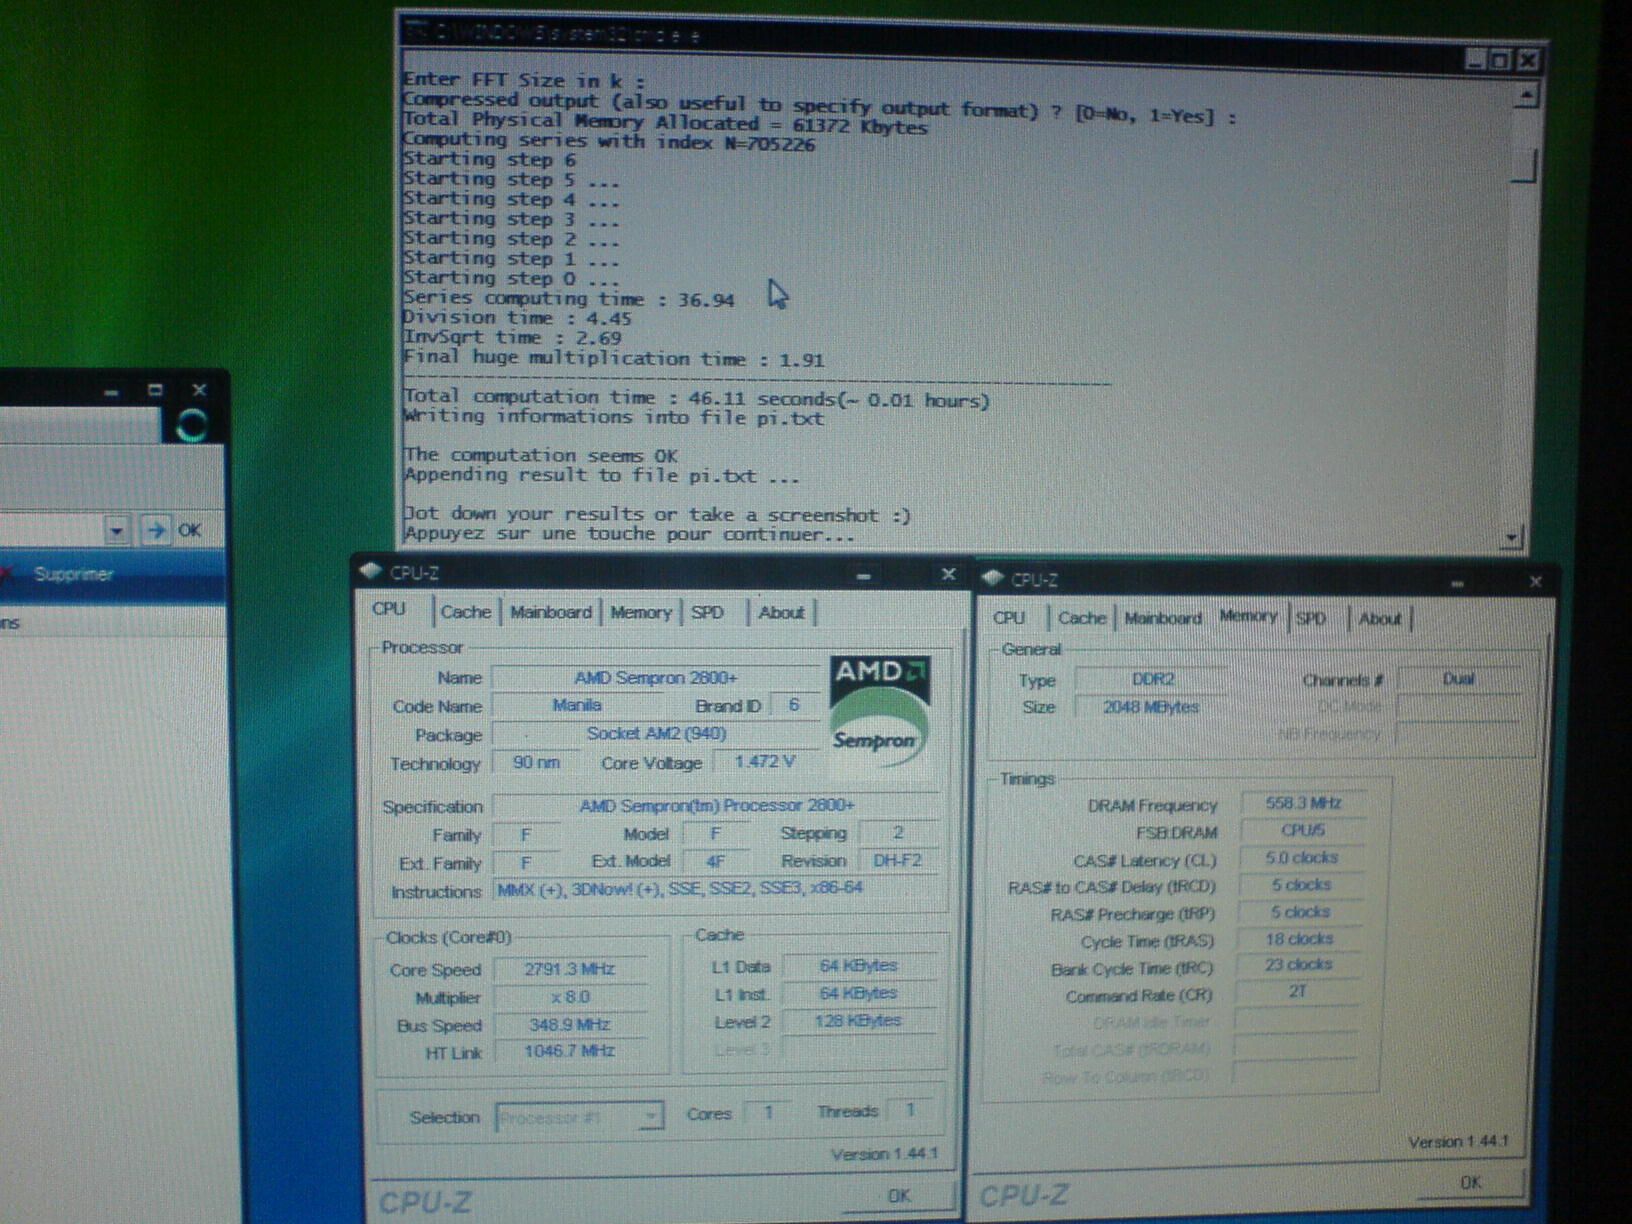Click the Name field AMD Sempron 2800+
Image resolution: width=1632 pixels, height=1224 pixels.
click(655, 677)
